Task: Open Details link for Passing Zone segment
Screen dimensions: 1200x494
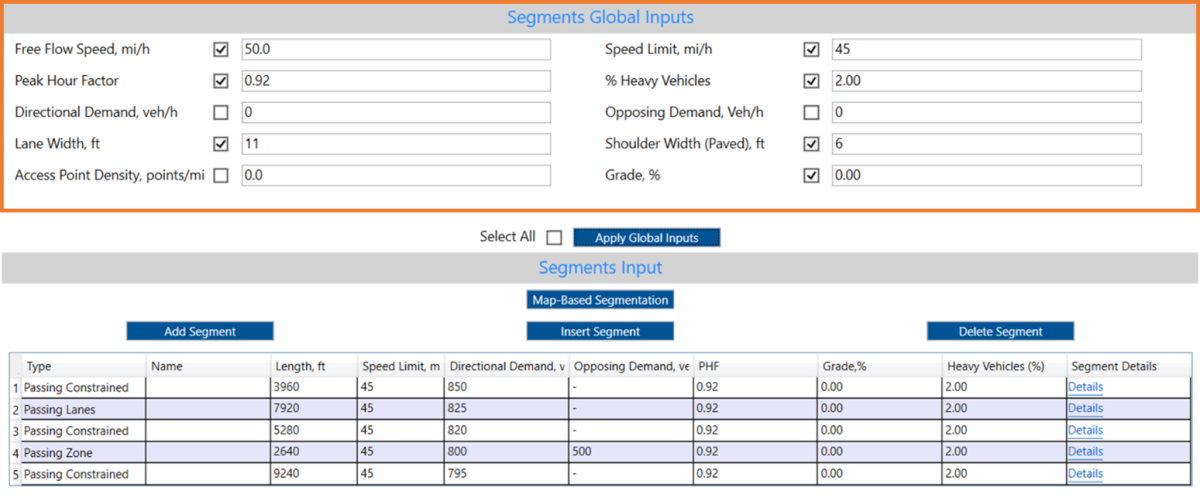Action: (x=1085, y=452)
